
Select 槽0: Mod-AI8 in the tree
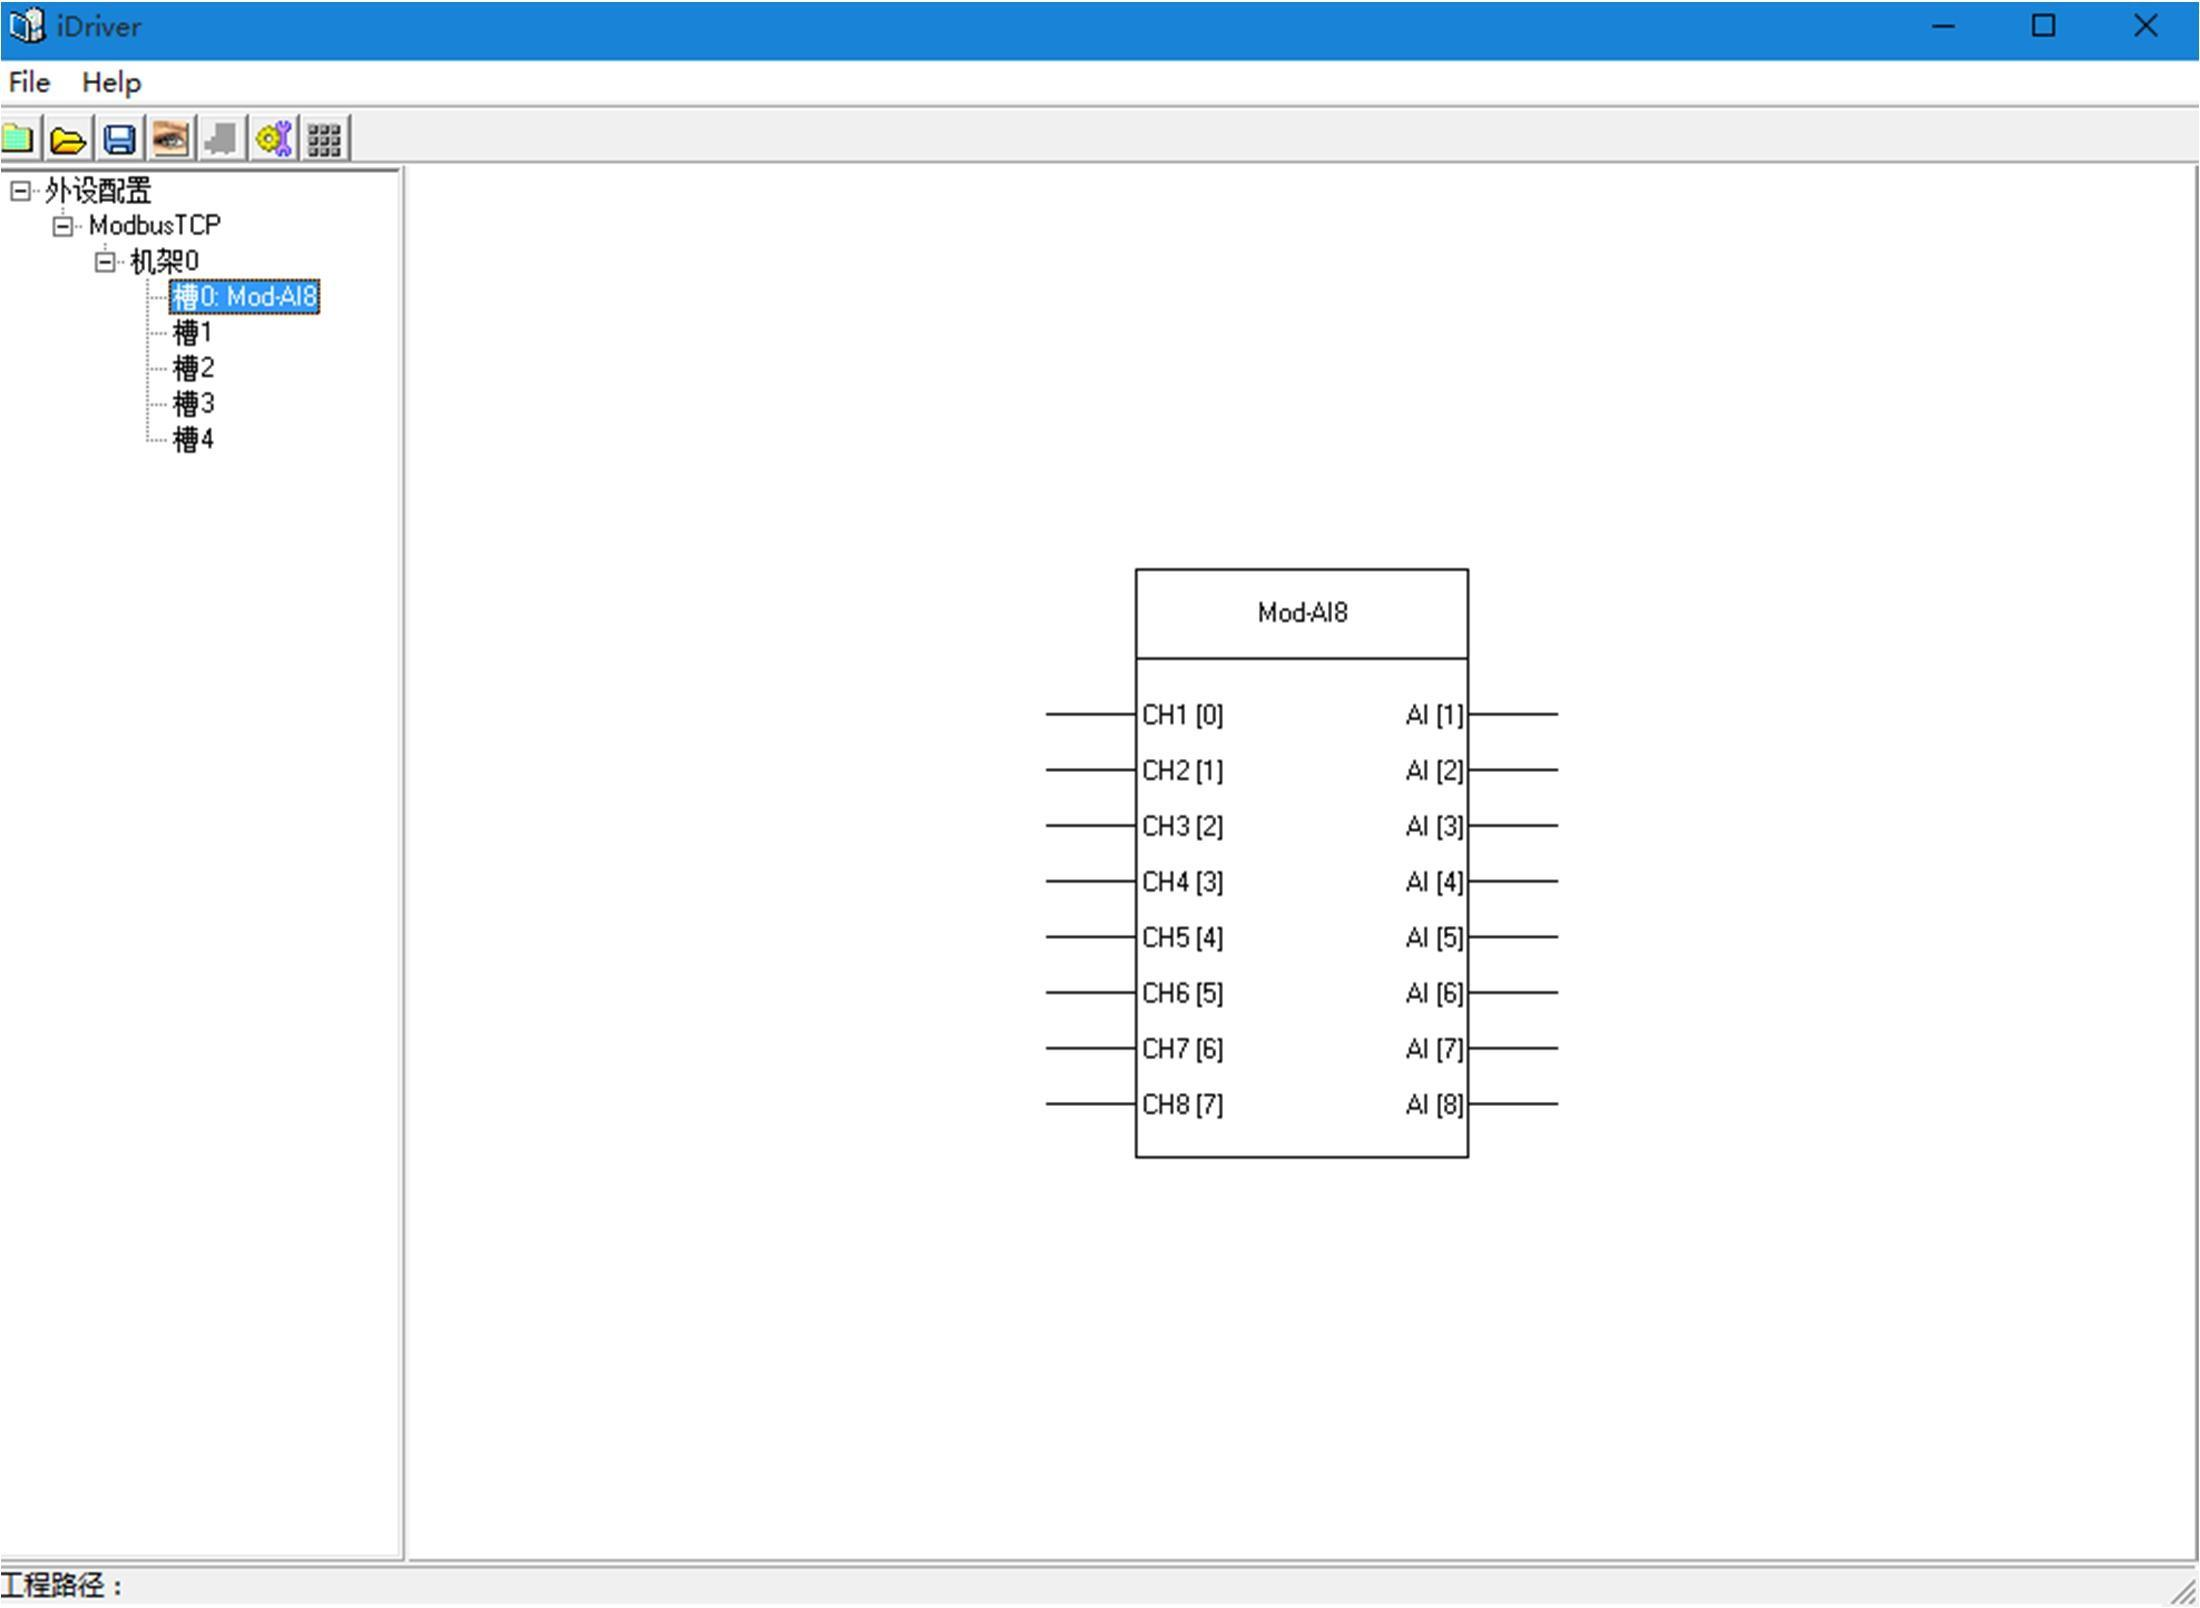(x=244, y=297)
